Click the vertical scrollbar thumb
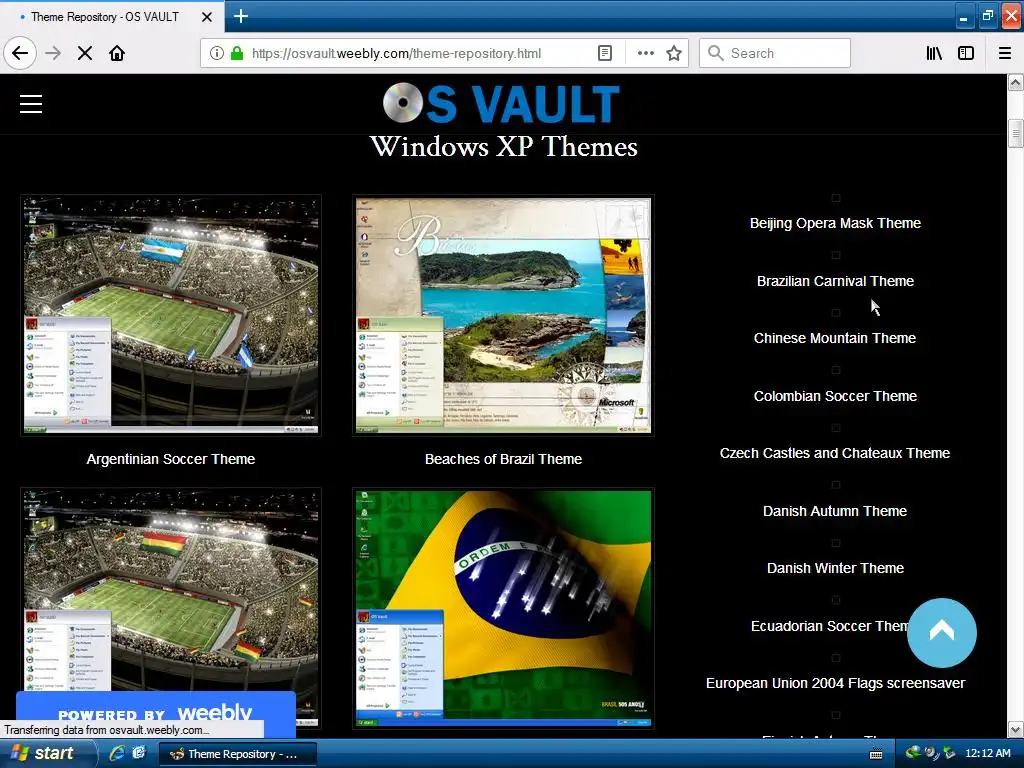This screenshot has width=1024, height=768. (x=1015, y=134)
